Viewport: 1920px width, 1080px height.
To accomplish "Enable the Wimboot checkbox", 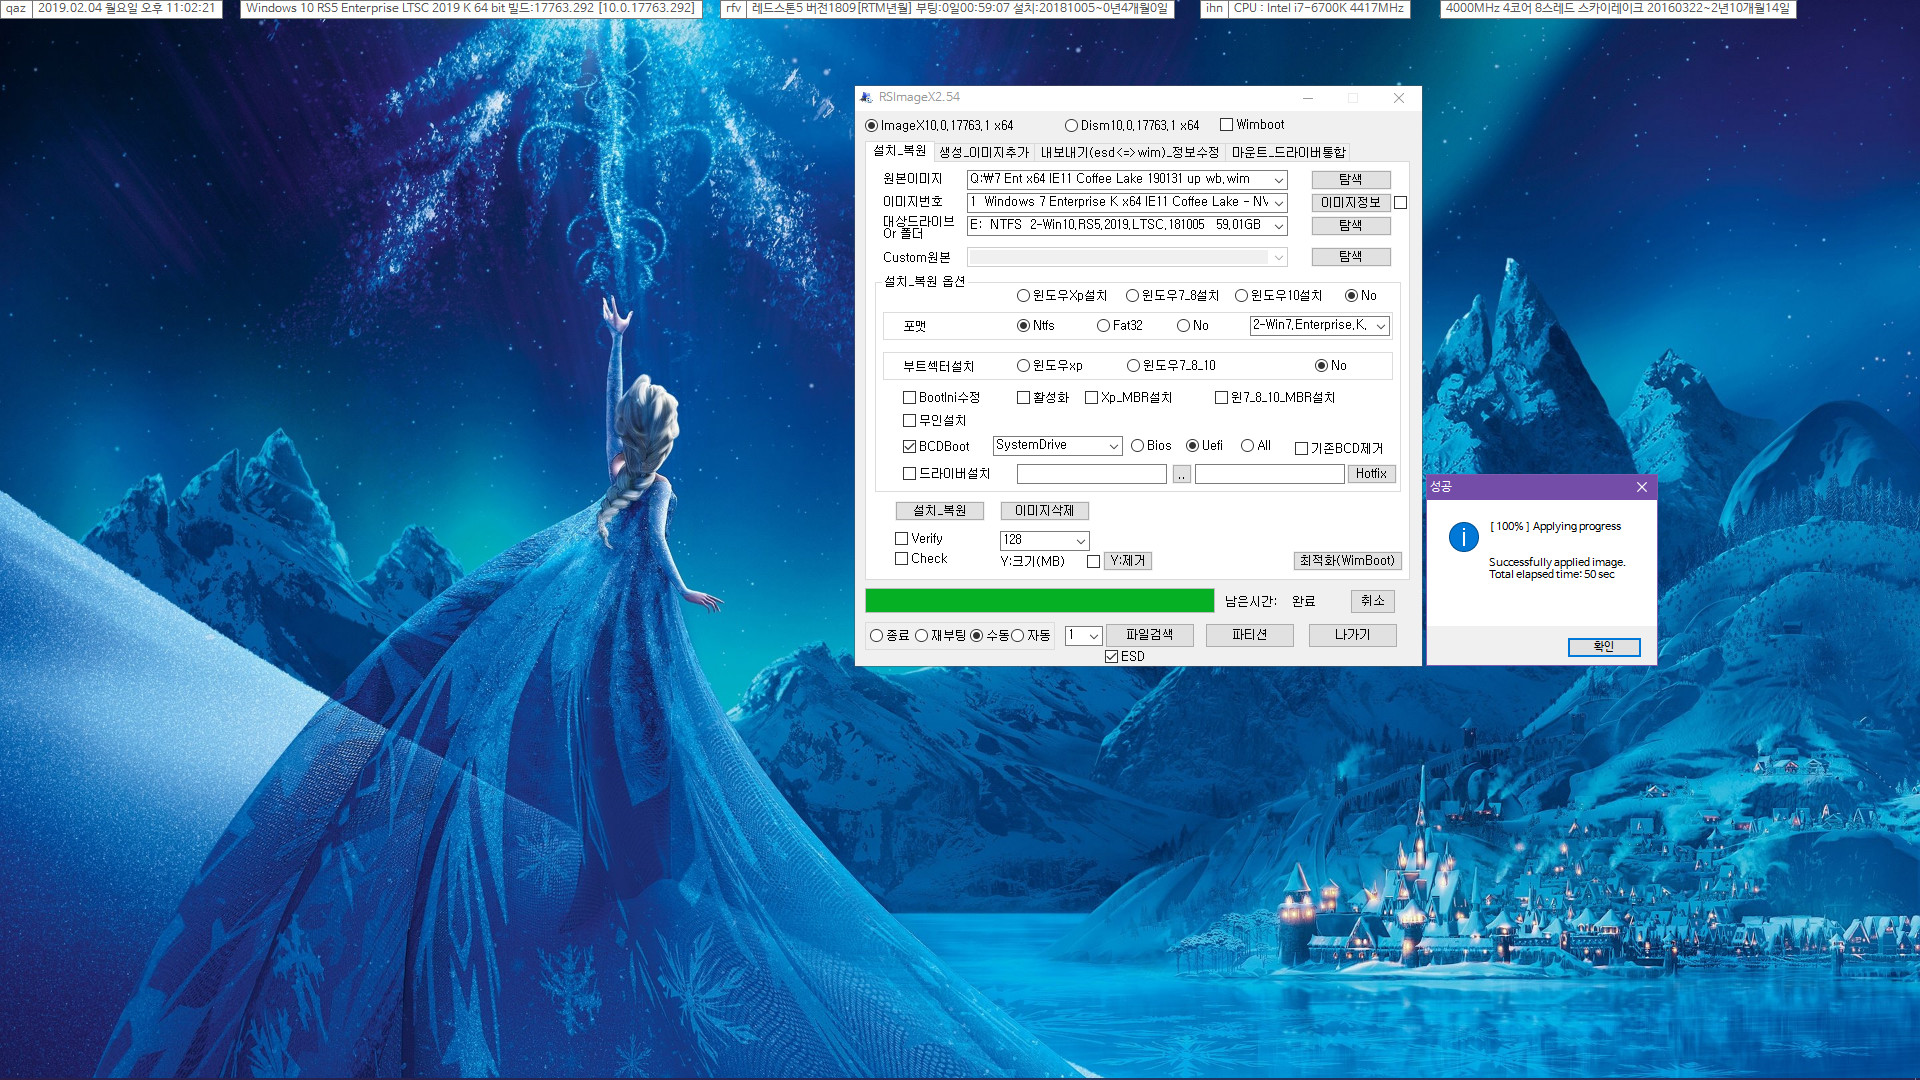I will coord(1226,125).
